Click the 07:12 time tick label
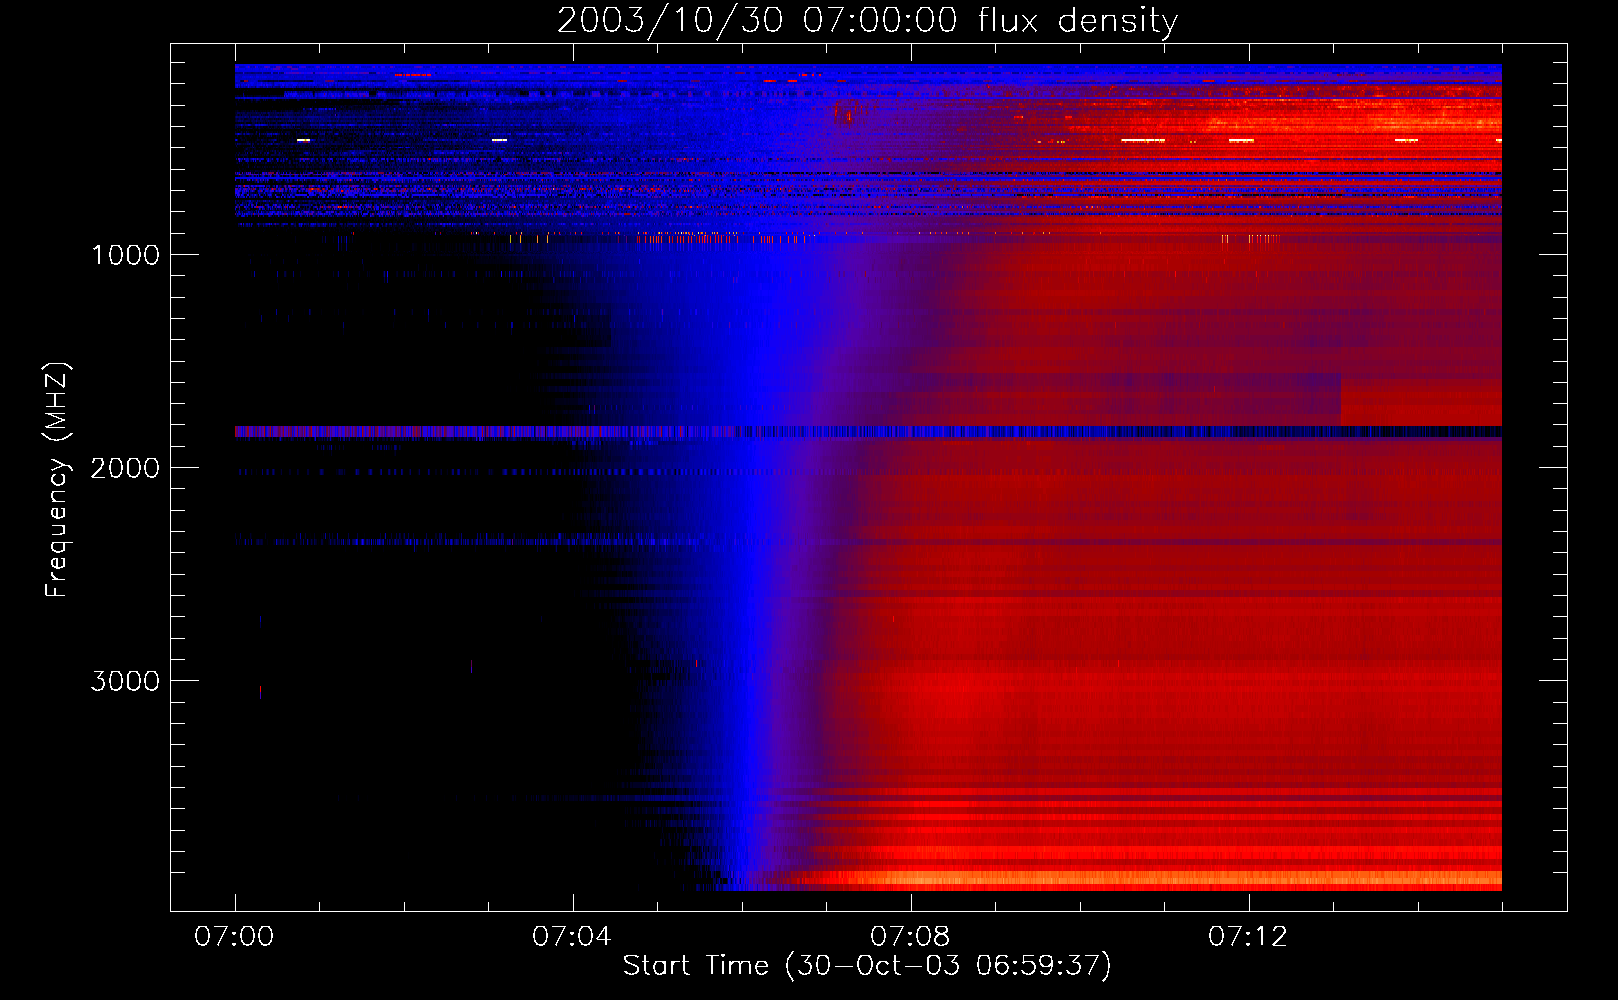 click(x=1248, y=937)
